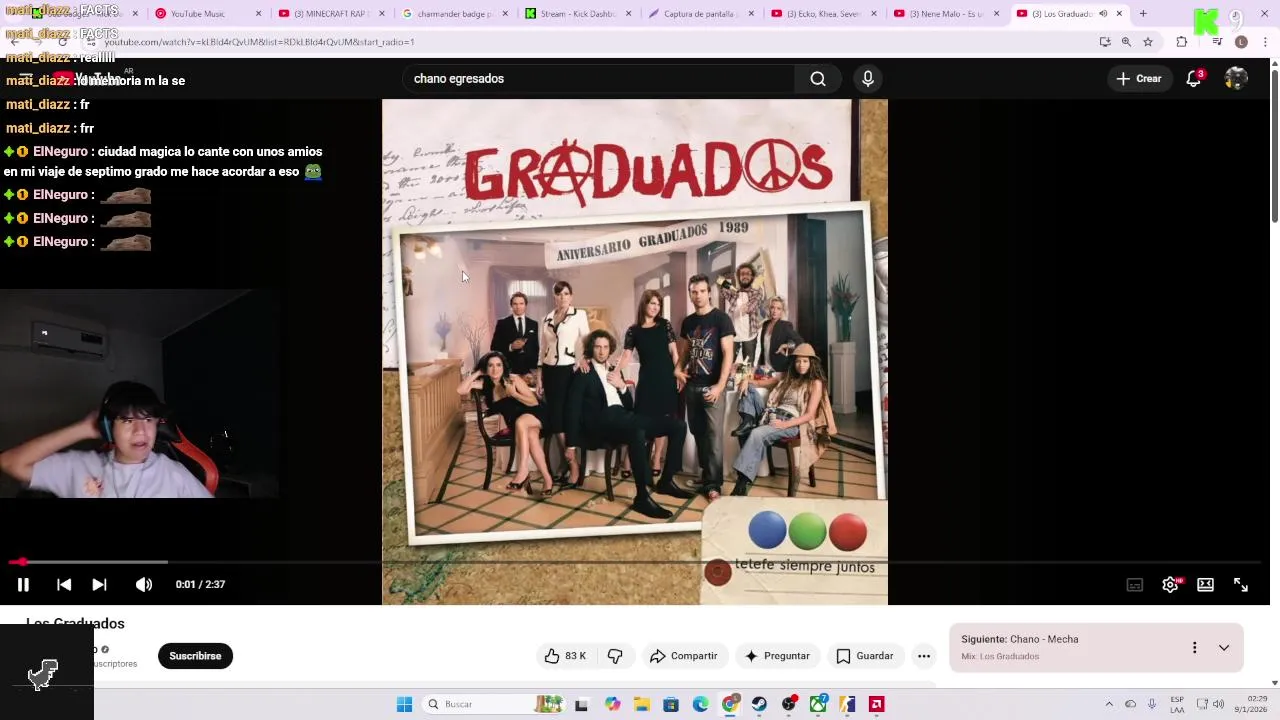Switch to the YouTube Music tab
Image resolution: width=1280 pixels, height=720 pixels.
coord(210,14)
